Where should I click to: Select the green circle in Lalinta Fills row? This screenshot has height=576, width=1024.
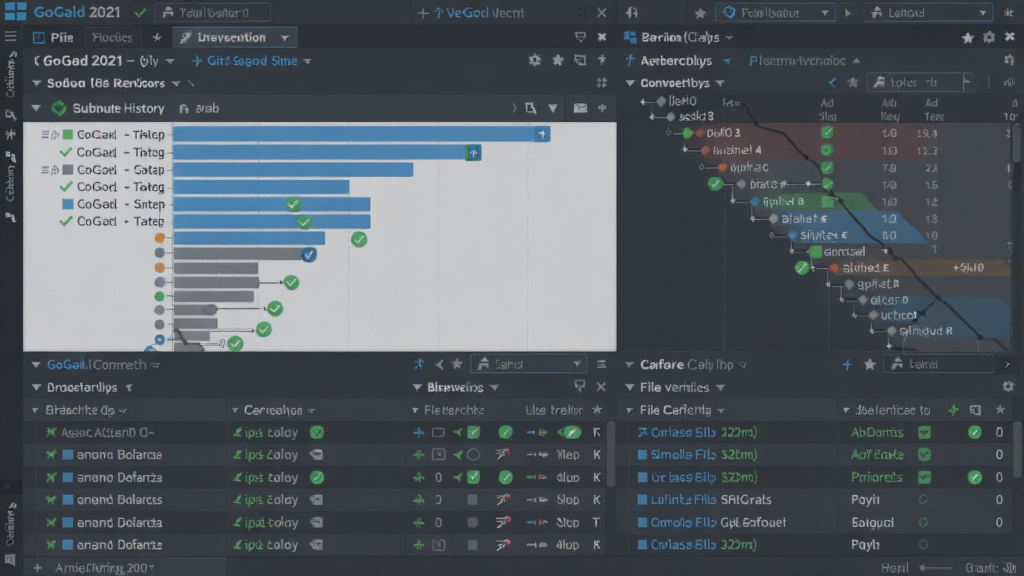pyautogui.click(x=923, y=500)
